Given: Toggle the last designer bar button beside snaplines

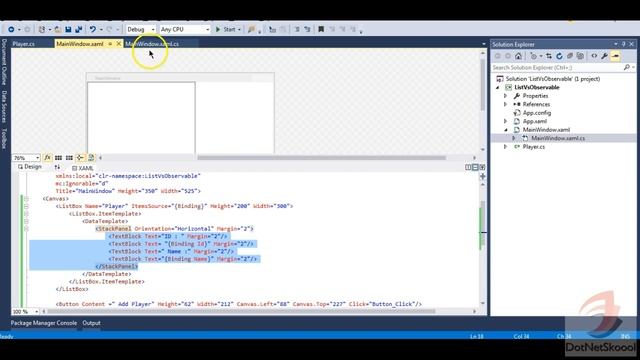Looking at the screenshot, I should tap(91, 158).
